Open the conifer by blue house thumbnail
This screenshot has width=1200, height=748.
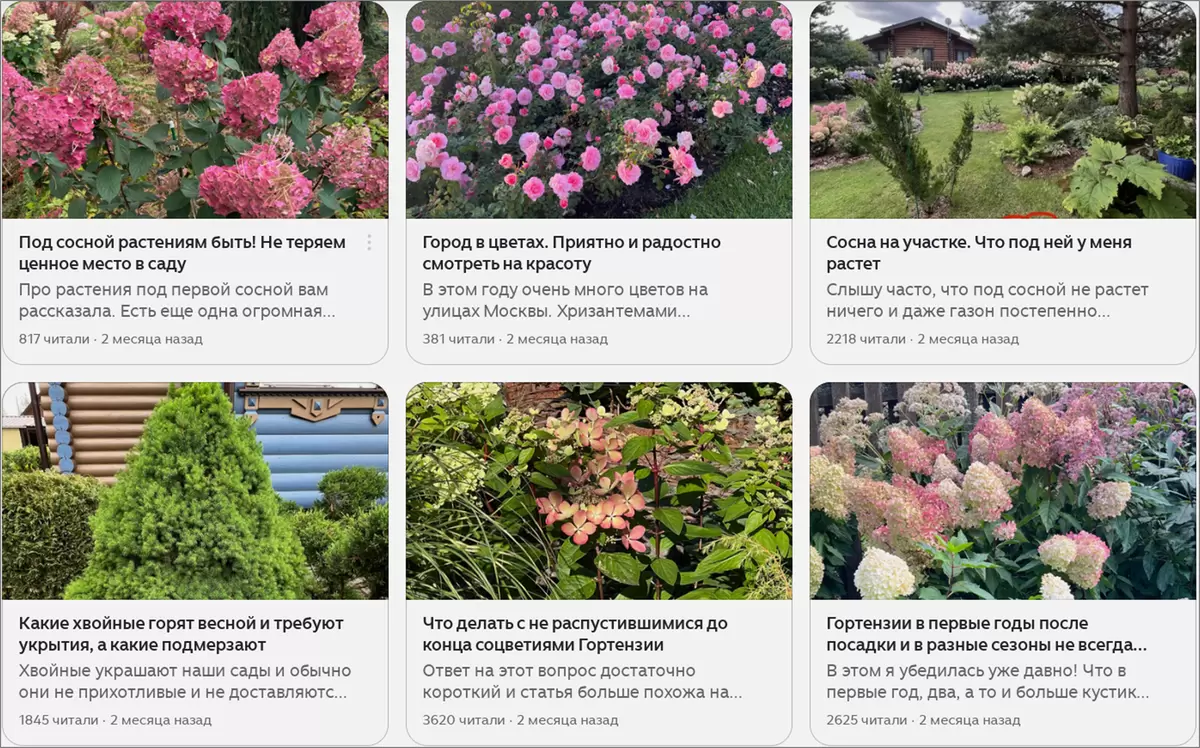(x=195, y=491)
